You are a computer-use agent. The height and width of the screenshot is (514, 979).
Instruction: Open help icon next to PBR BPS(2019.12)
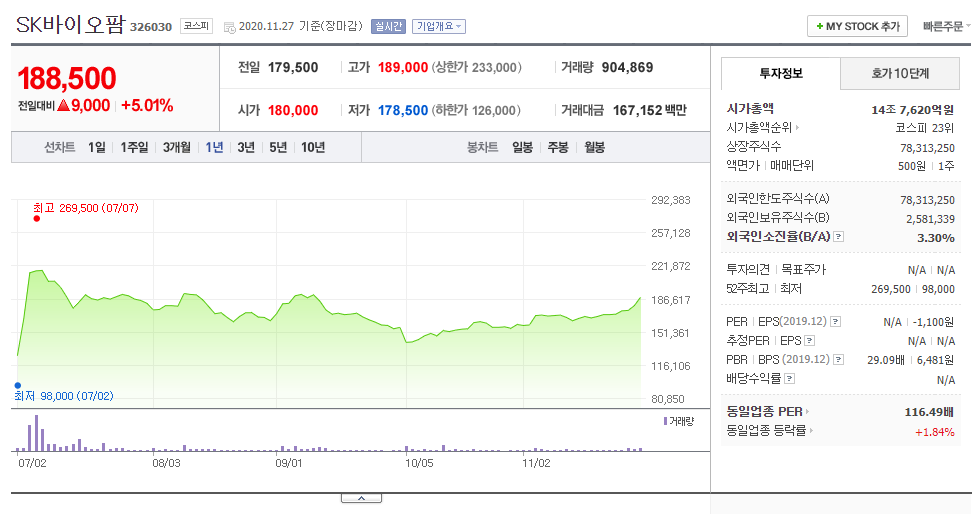pos(839,360)
